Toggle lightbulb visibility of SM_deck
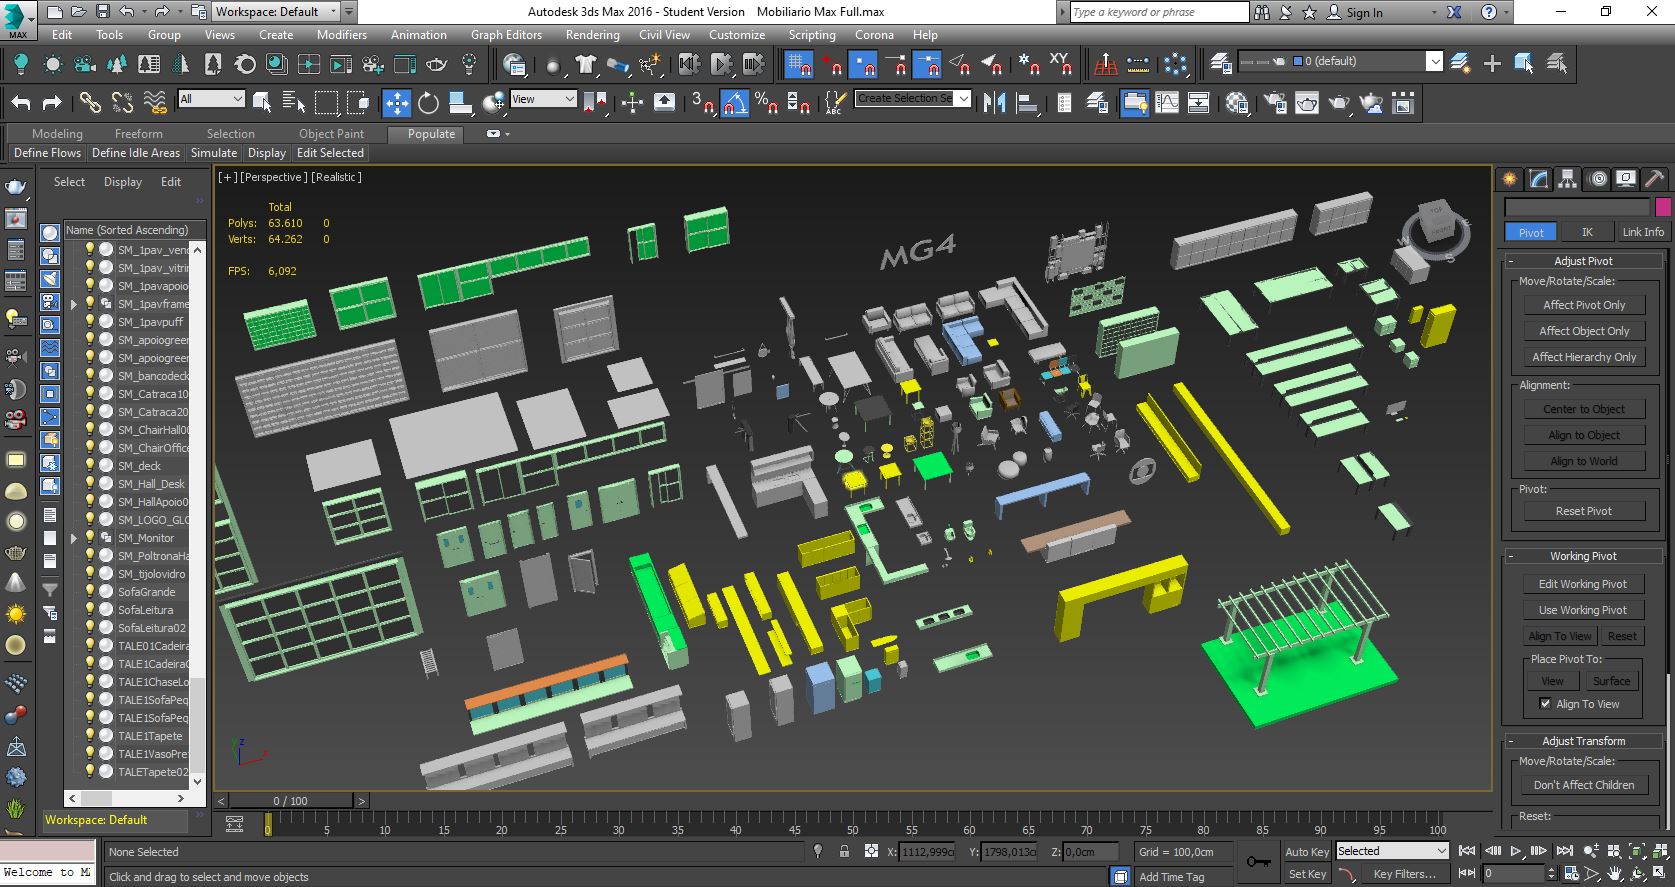This screenshot has height=887, width=1675. [90, 466]
